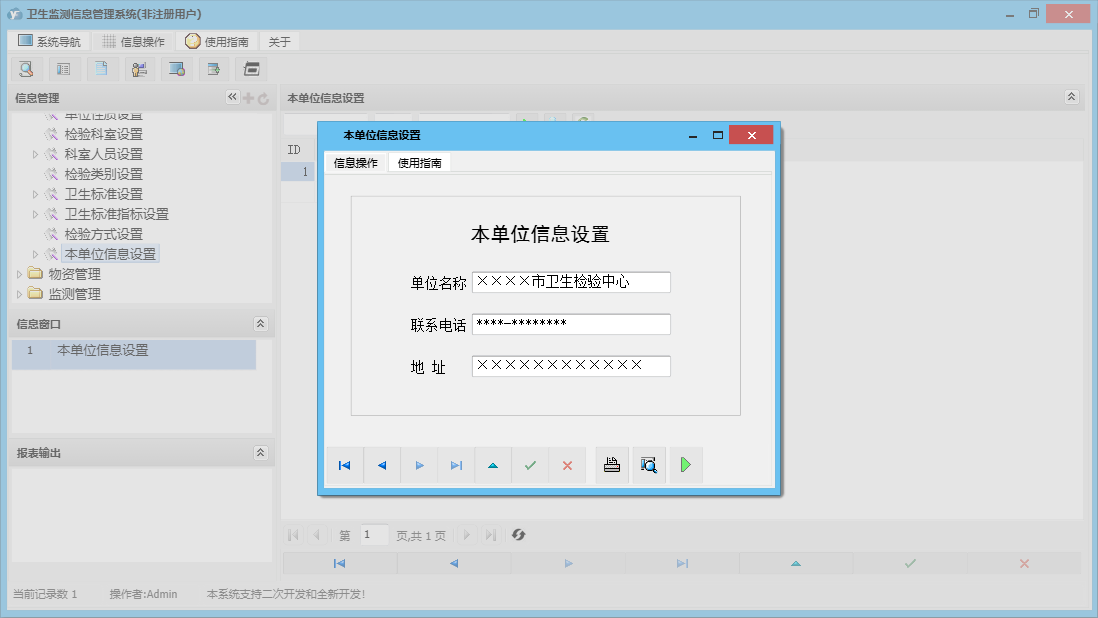Cancel edits with the red X icon
The width and height of the screenshot is (1098, 618).
point(567,464)
